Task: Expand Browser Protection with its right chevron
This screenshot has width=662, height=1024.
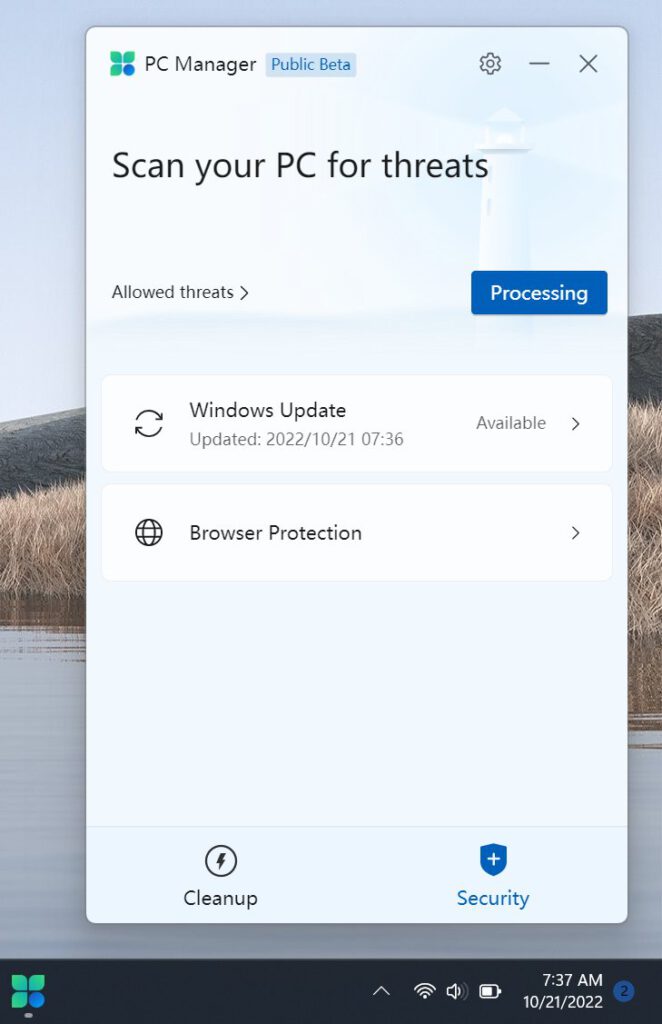Action: pyautogui.click(x=575, y=533)
